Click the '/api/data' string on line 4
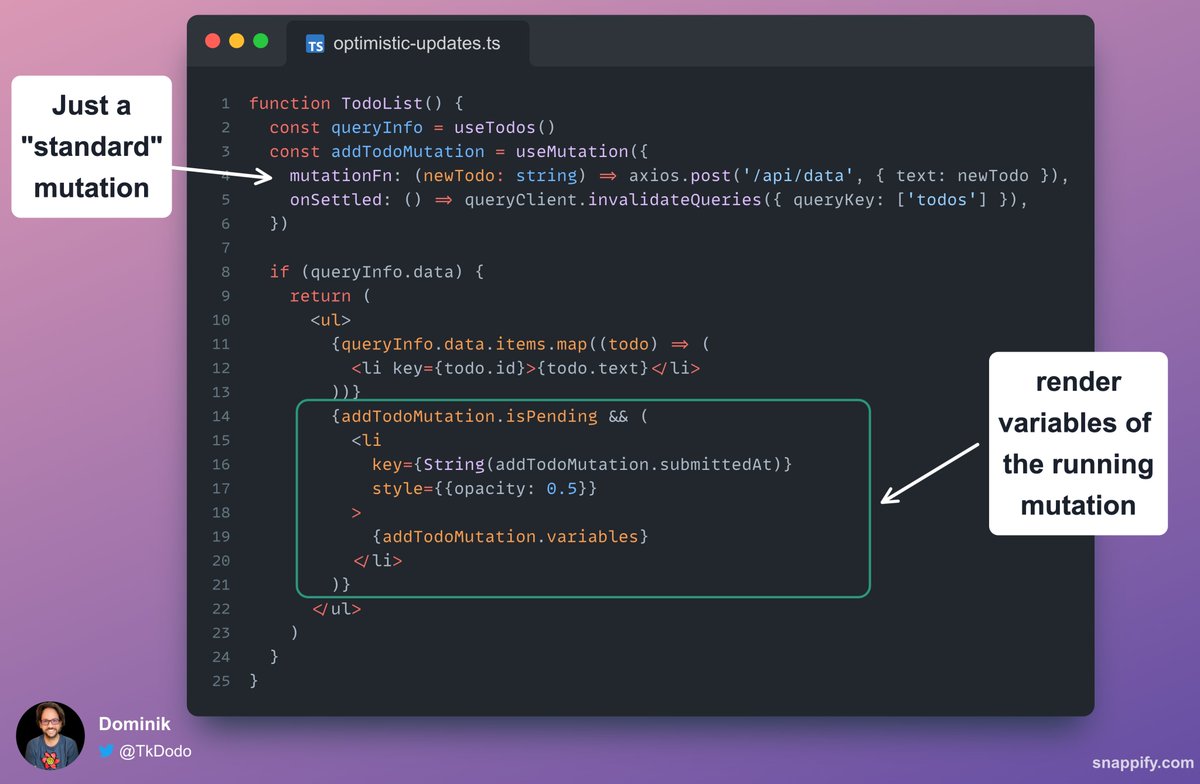This screenshot has height=784, width=1200. (790, 176)
